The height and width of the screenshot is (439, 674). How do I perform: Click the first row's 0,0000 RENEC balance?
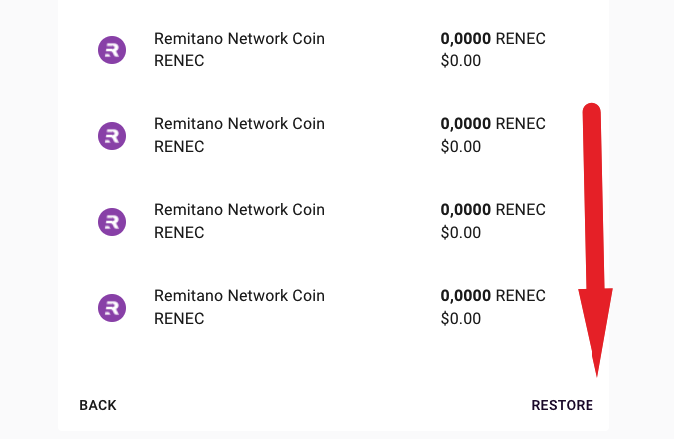pyautogui.click(x=493, y=39)
